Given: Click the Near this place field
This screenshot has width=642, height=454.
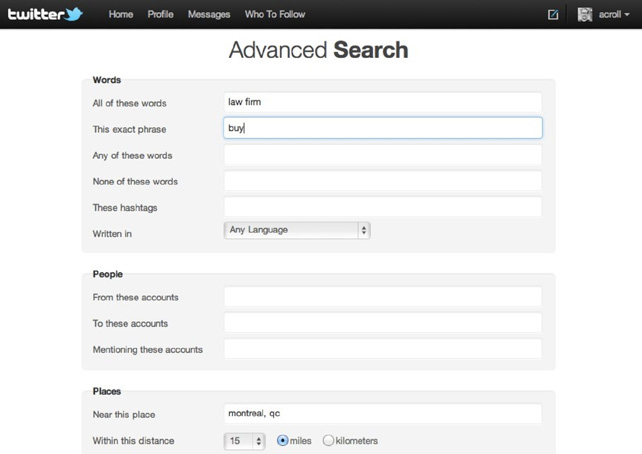Looking at the screenshot, I should (383, 414).
